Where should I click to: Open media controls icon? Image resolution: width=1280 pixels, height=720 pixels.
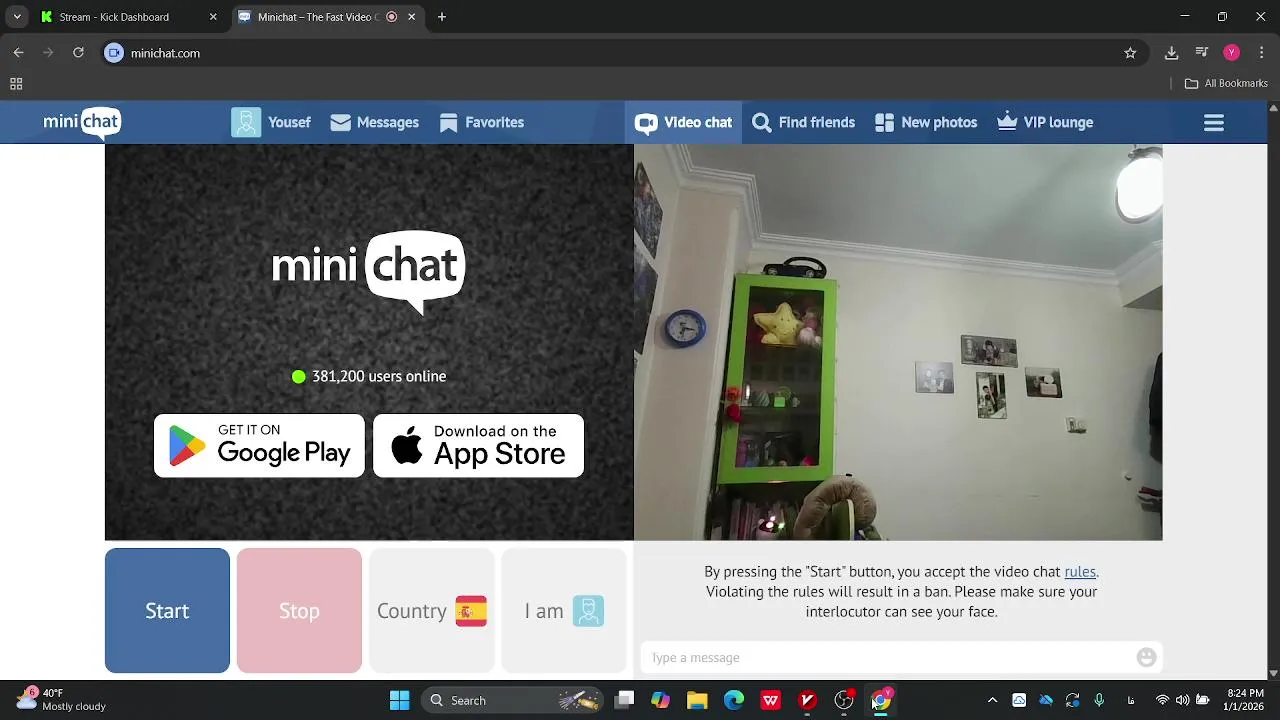pos(1202,53)
